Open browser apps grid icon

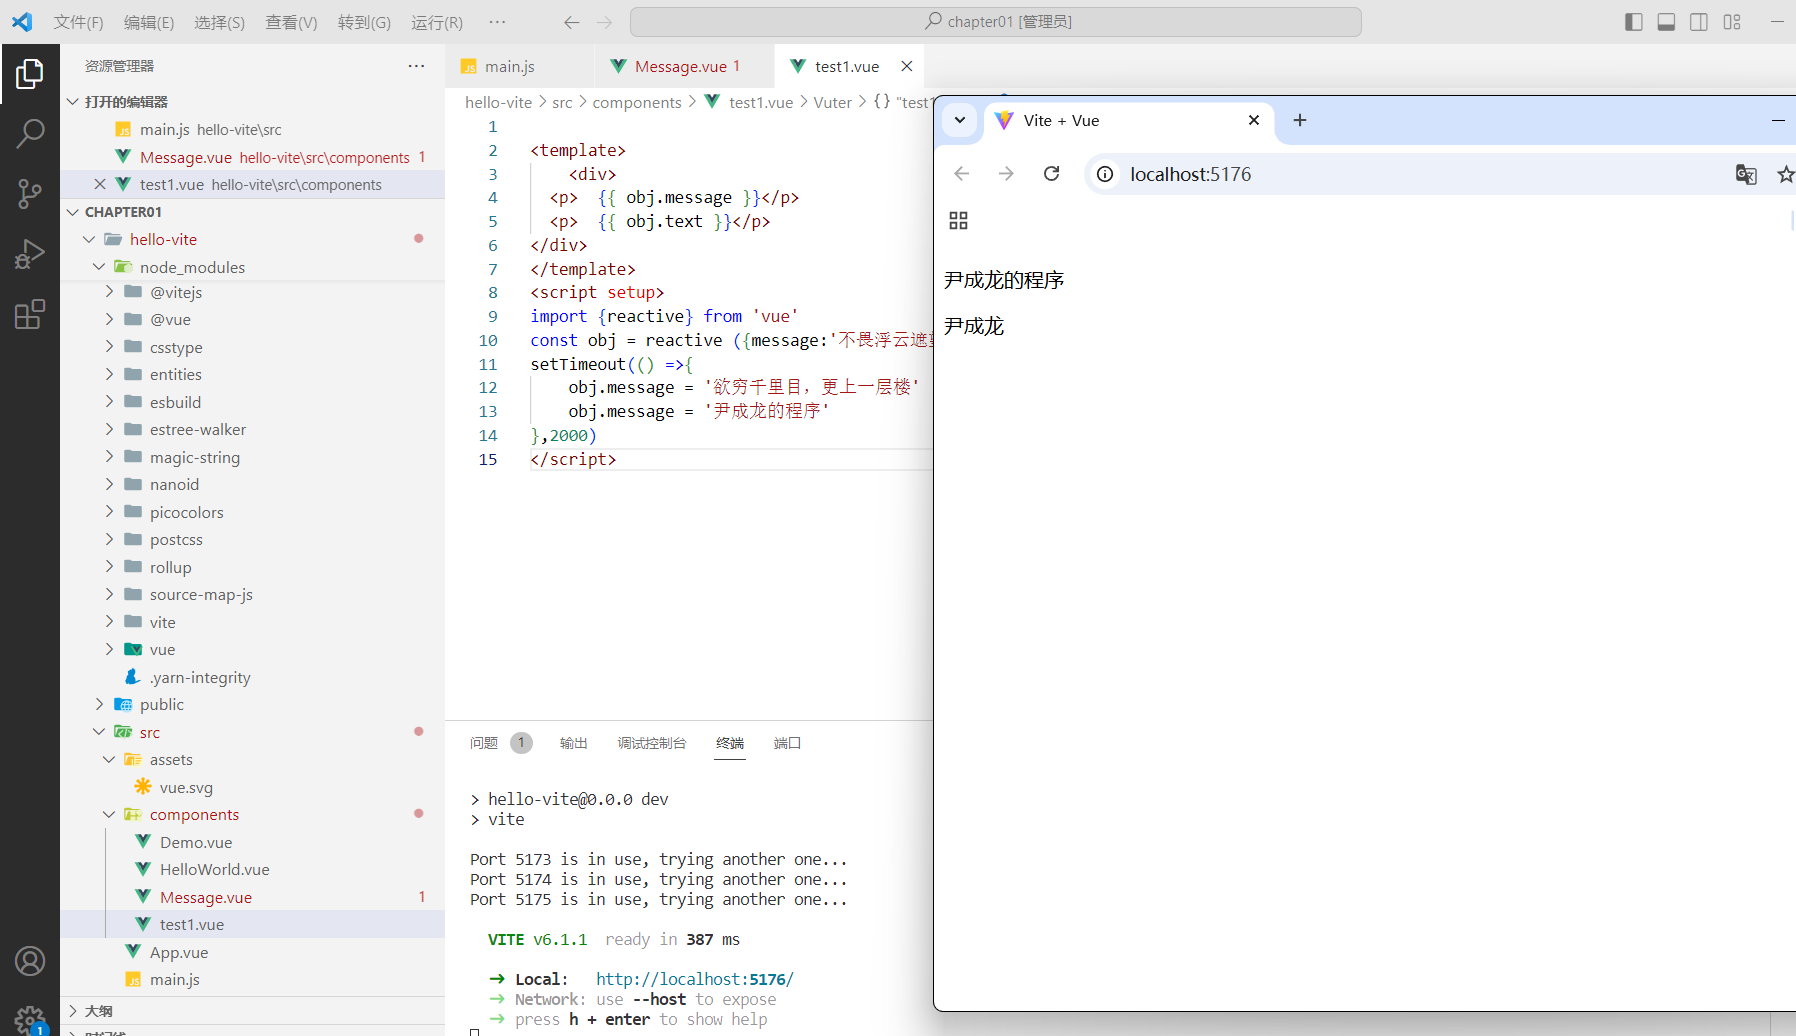(958, 220)
